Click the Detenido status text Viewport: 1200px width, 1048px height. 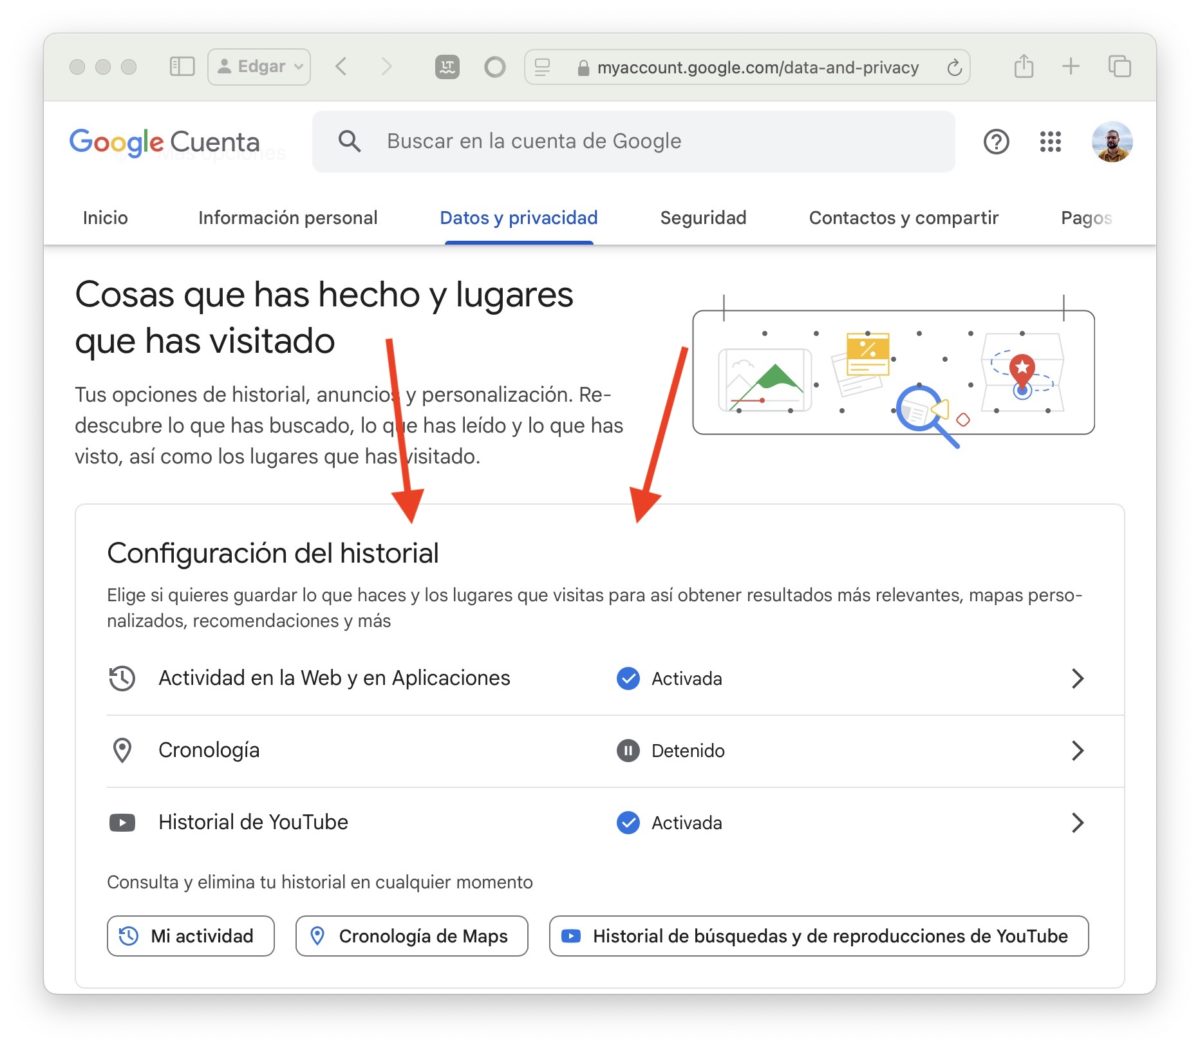pyautogui.click(x=688, y=751)
